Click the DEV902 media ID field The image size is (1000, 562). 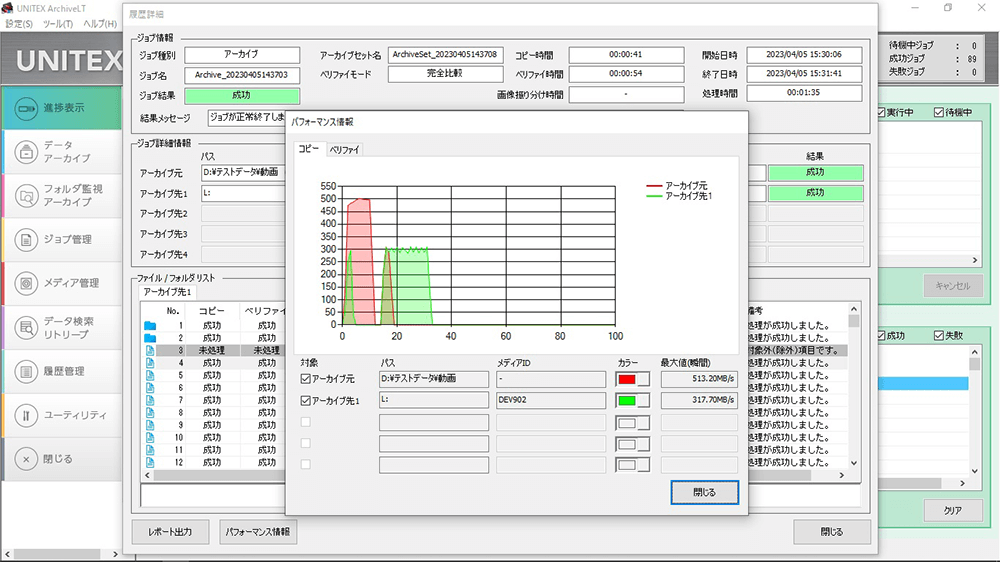(x=551, y=401)
